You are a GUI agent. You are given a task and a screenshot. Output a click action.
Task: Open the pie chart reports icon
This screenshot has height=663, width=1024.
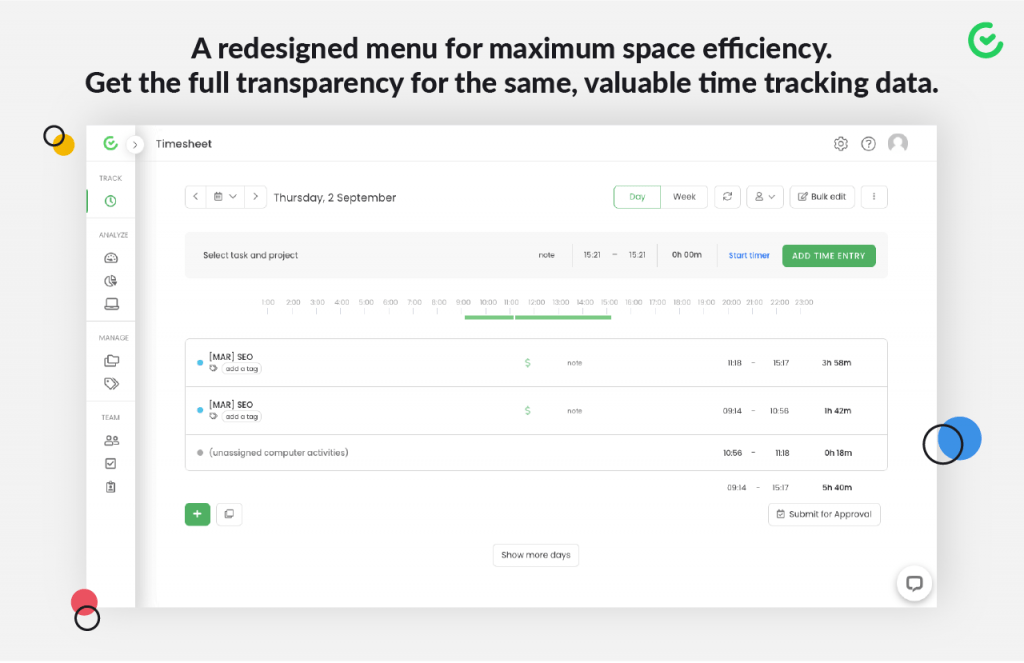tap(111, 281)
